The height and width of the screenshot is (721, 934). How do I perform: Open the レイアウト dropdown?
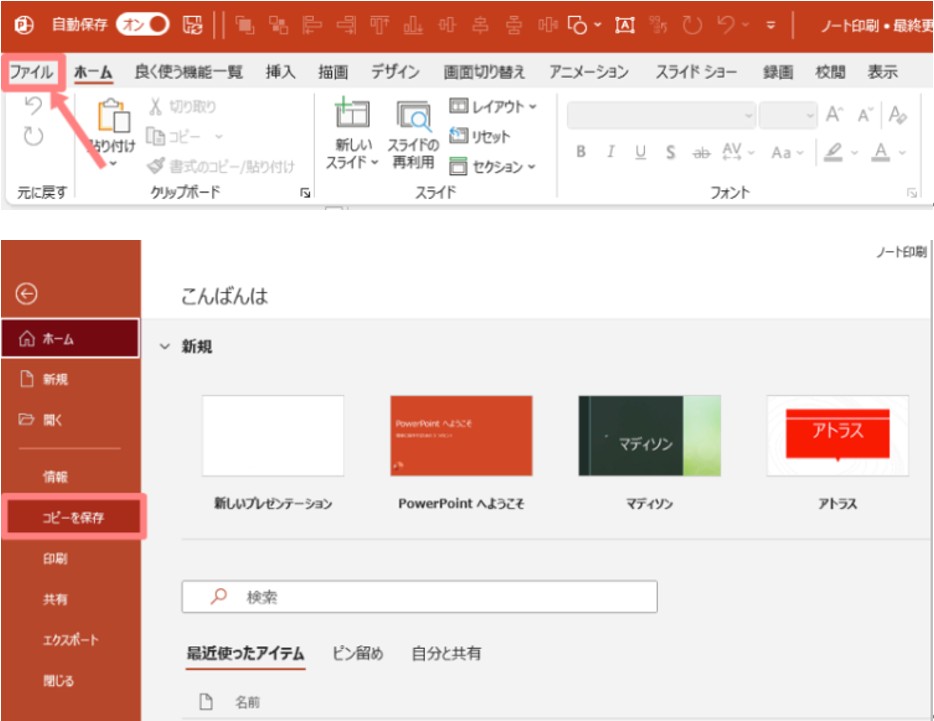493,106
